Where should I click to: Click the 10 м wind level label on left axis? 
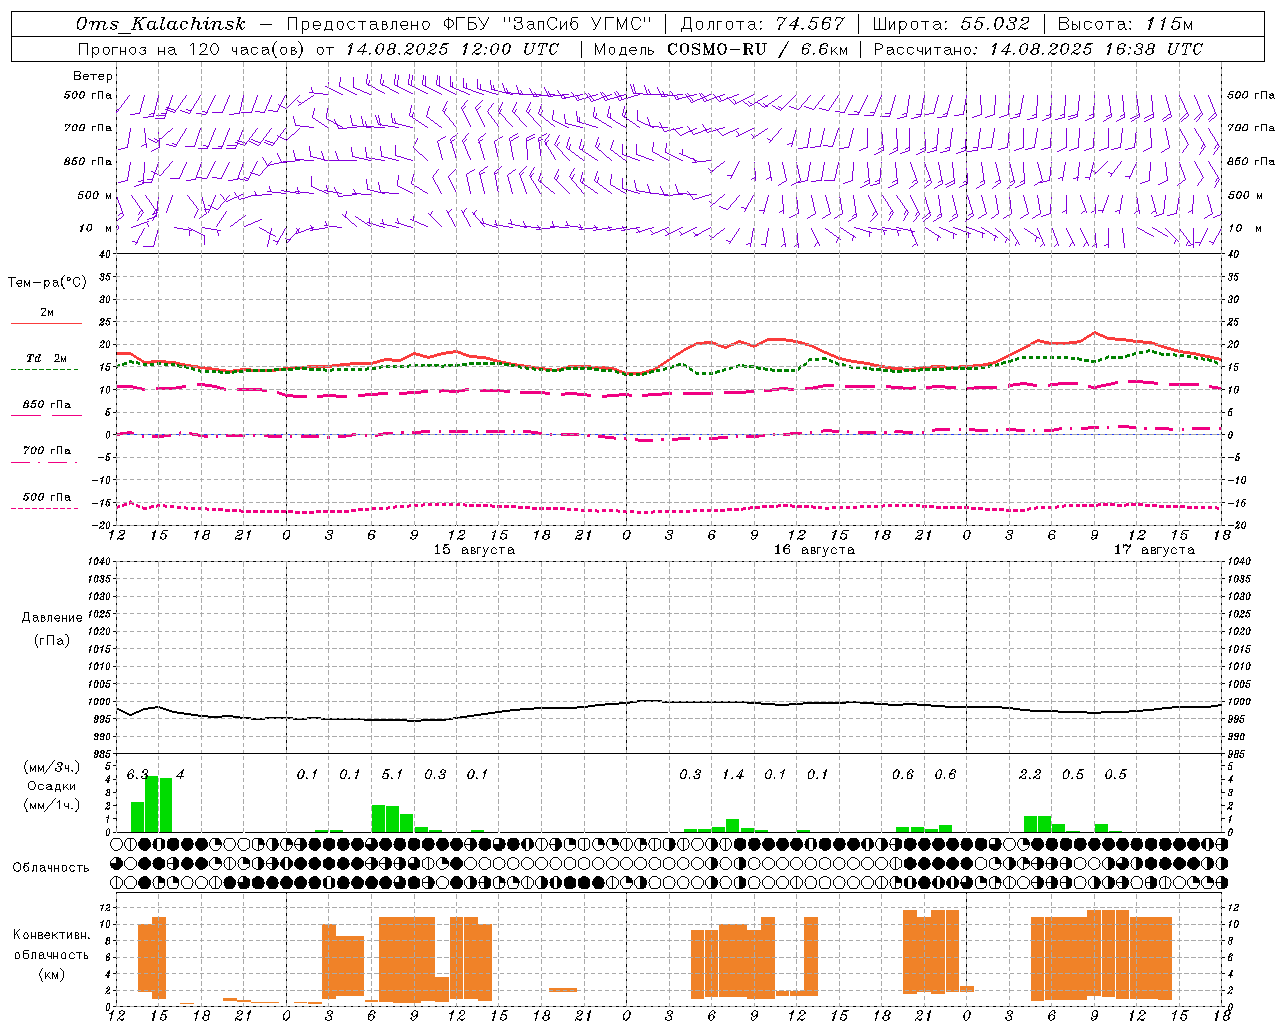(x=95, y=228)
